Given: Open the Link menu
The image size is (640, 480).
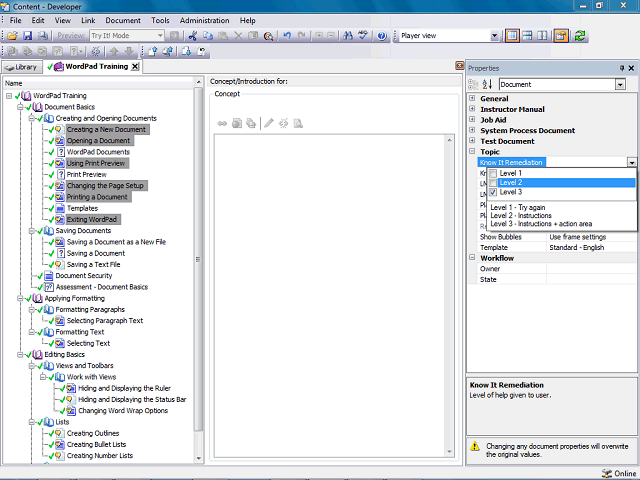Looking at the screenshot, I should tap(88, 20).
